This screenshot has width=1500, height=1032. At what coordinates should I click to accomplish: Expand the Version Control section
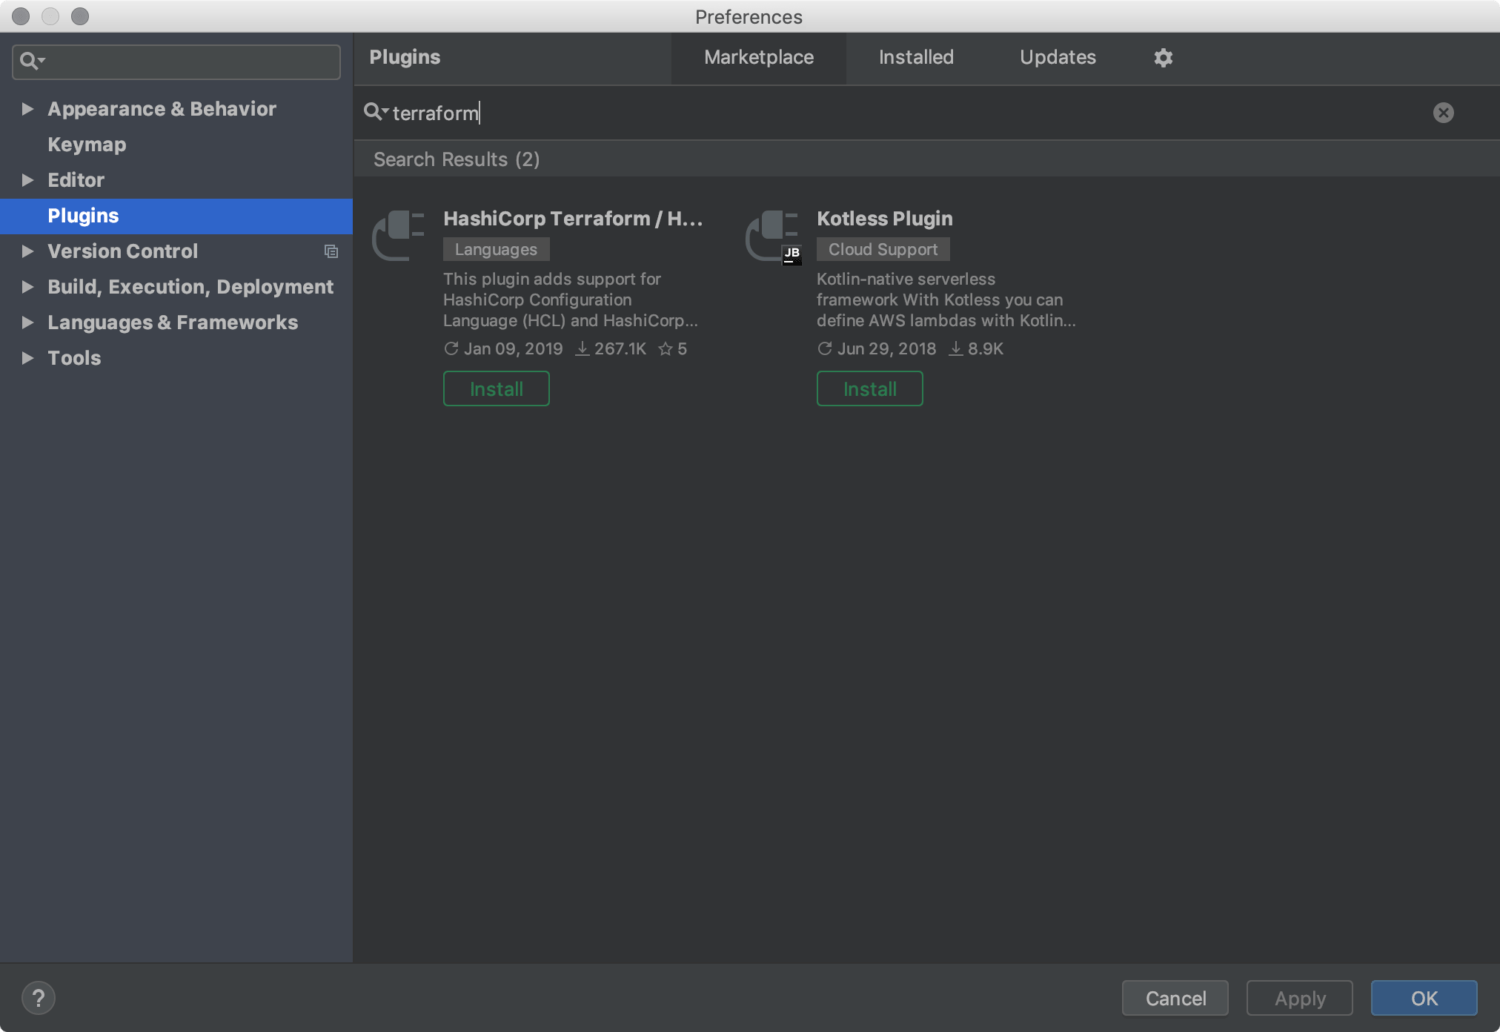tap(27, 251)
